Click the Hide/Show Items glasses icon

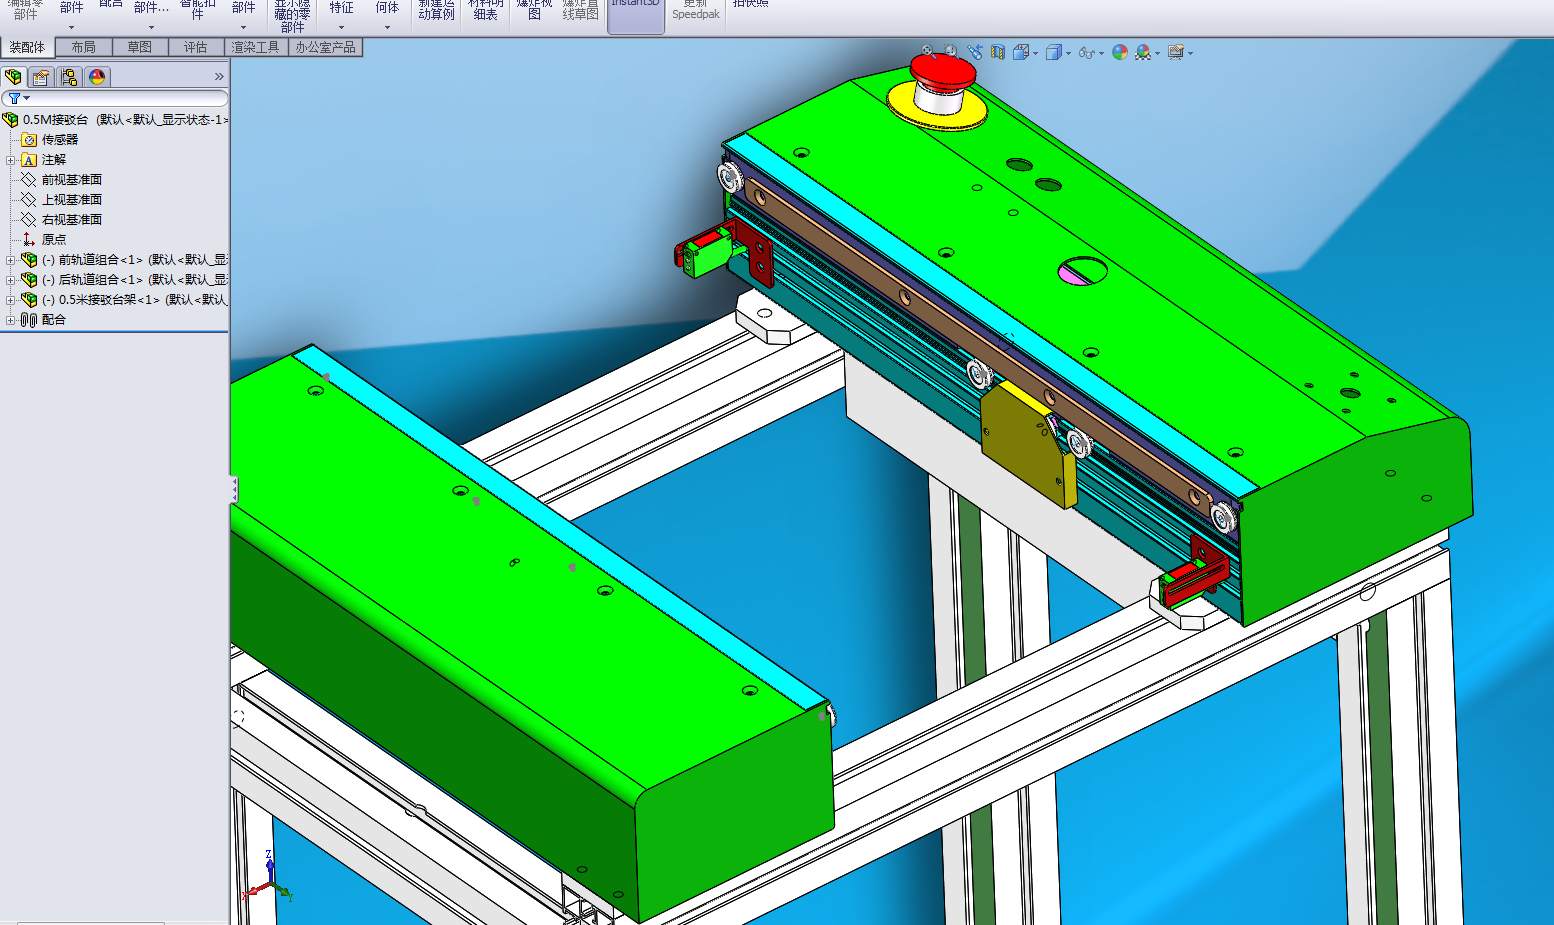coord(1086,52)
